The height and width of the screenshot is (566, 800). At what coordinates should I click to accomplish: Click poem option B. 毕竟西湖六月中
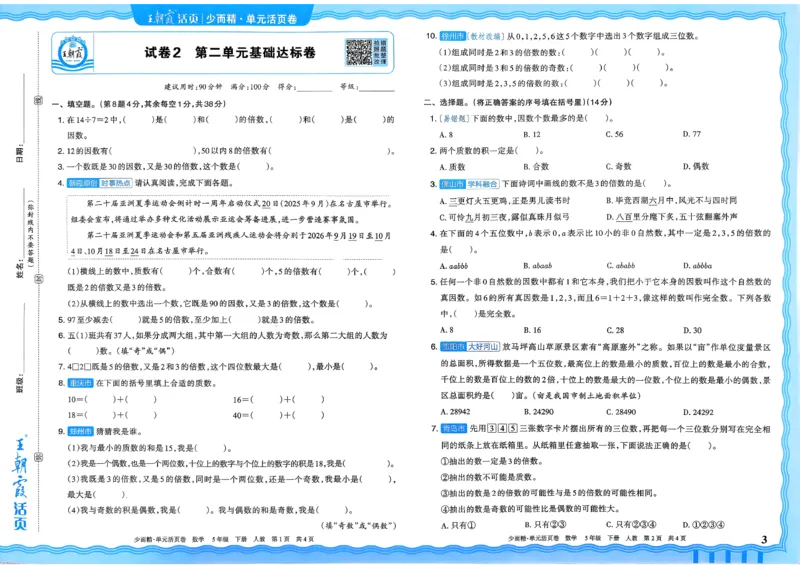click(671, 201)
